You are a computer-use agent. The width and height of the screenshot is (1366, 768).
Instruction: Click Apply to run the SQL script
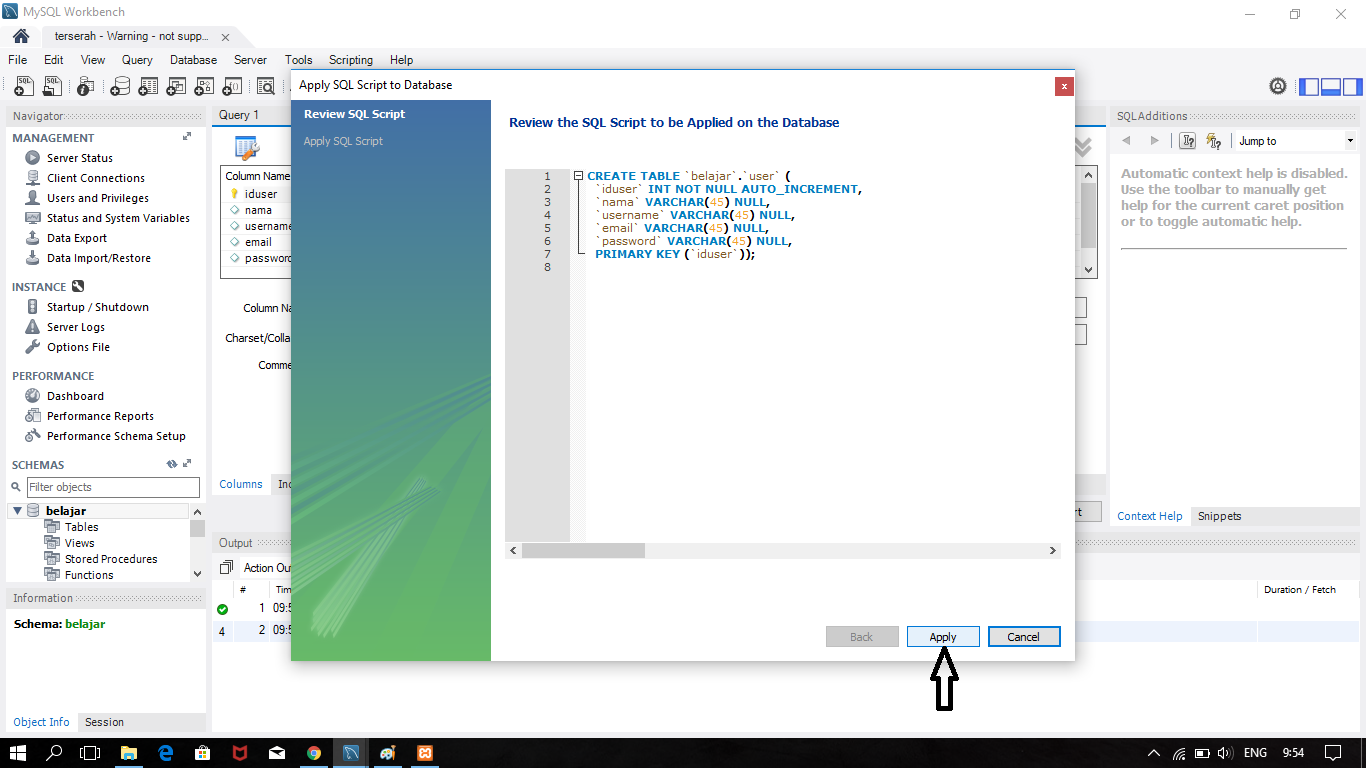pyautogui.click(x=942, y=636)
